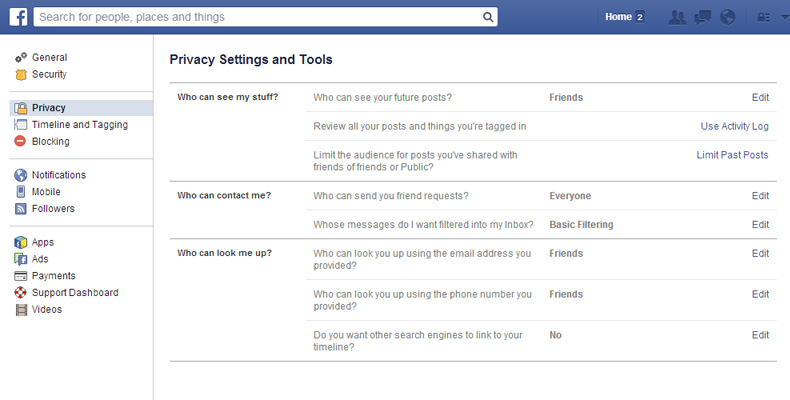Viewport: 790px width, 400px height.
Task: Click the Apps cube icon in sidebar
Action: coord(21,242)
